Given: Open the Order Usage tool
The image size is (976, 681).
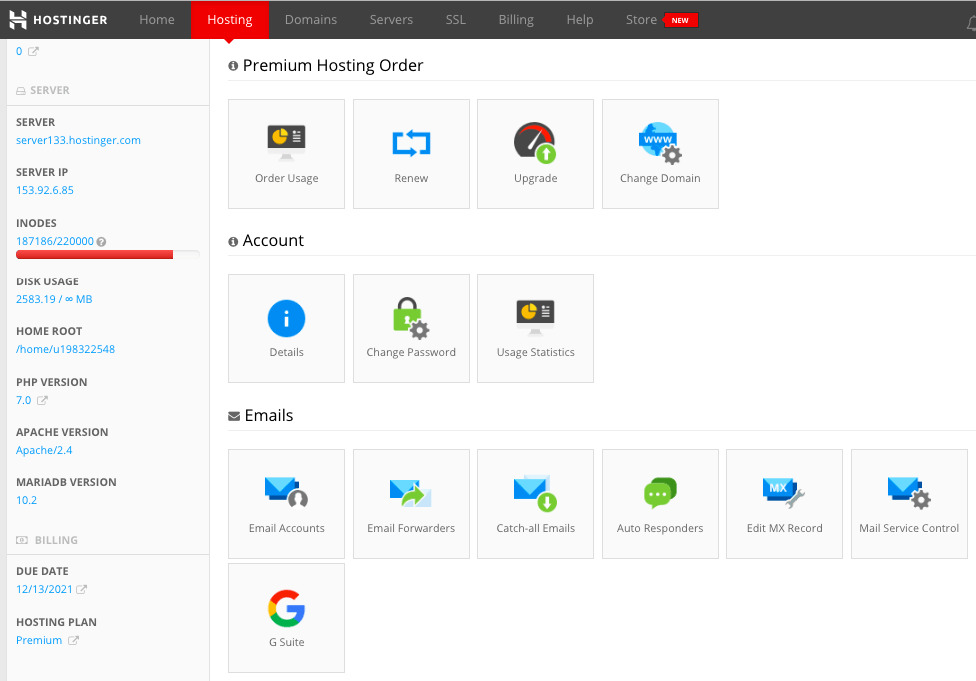Looking at the screenshot, I should [286, 154].
